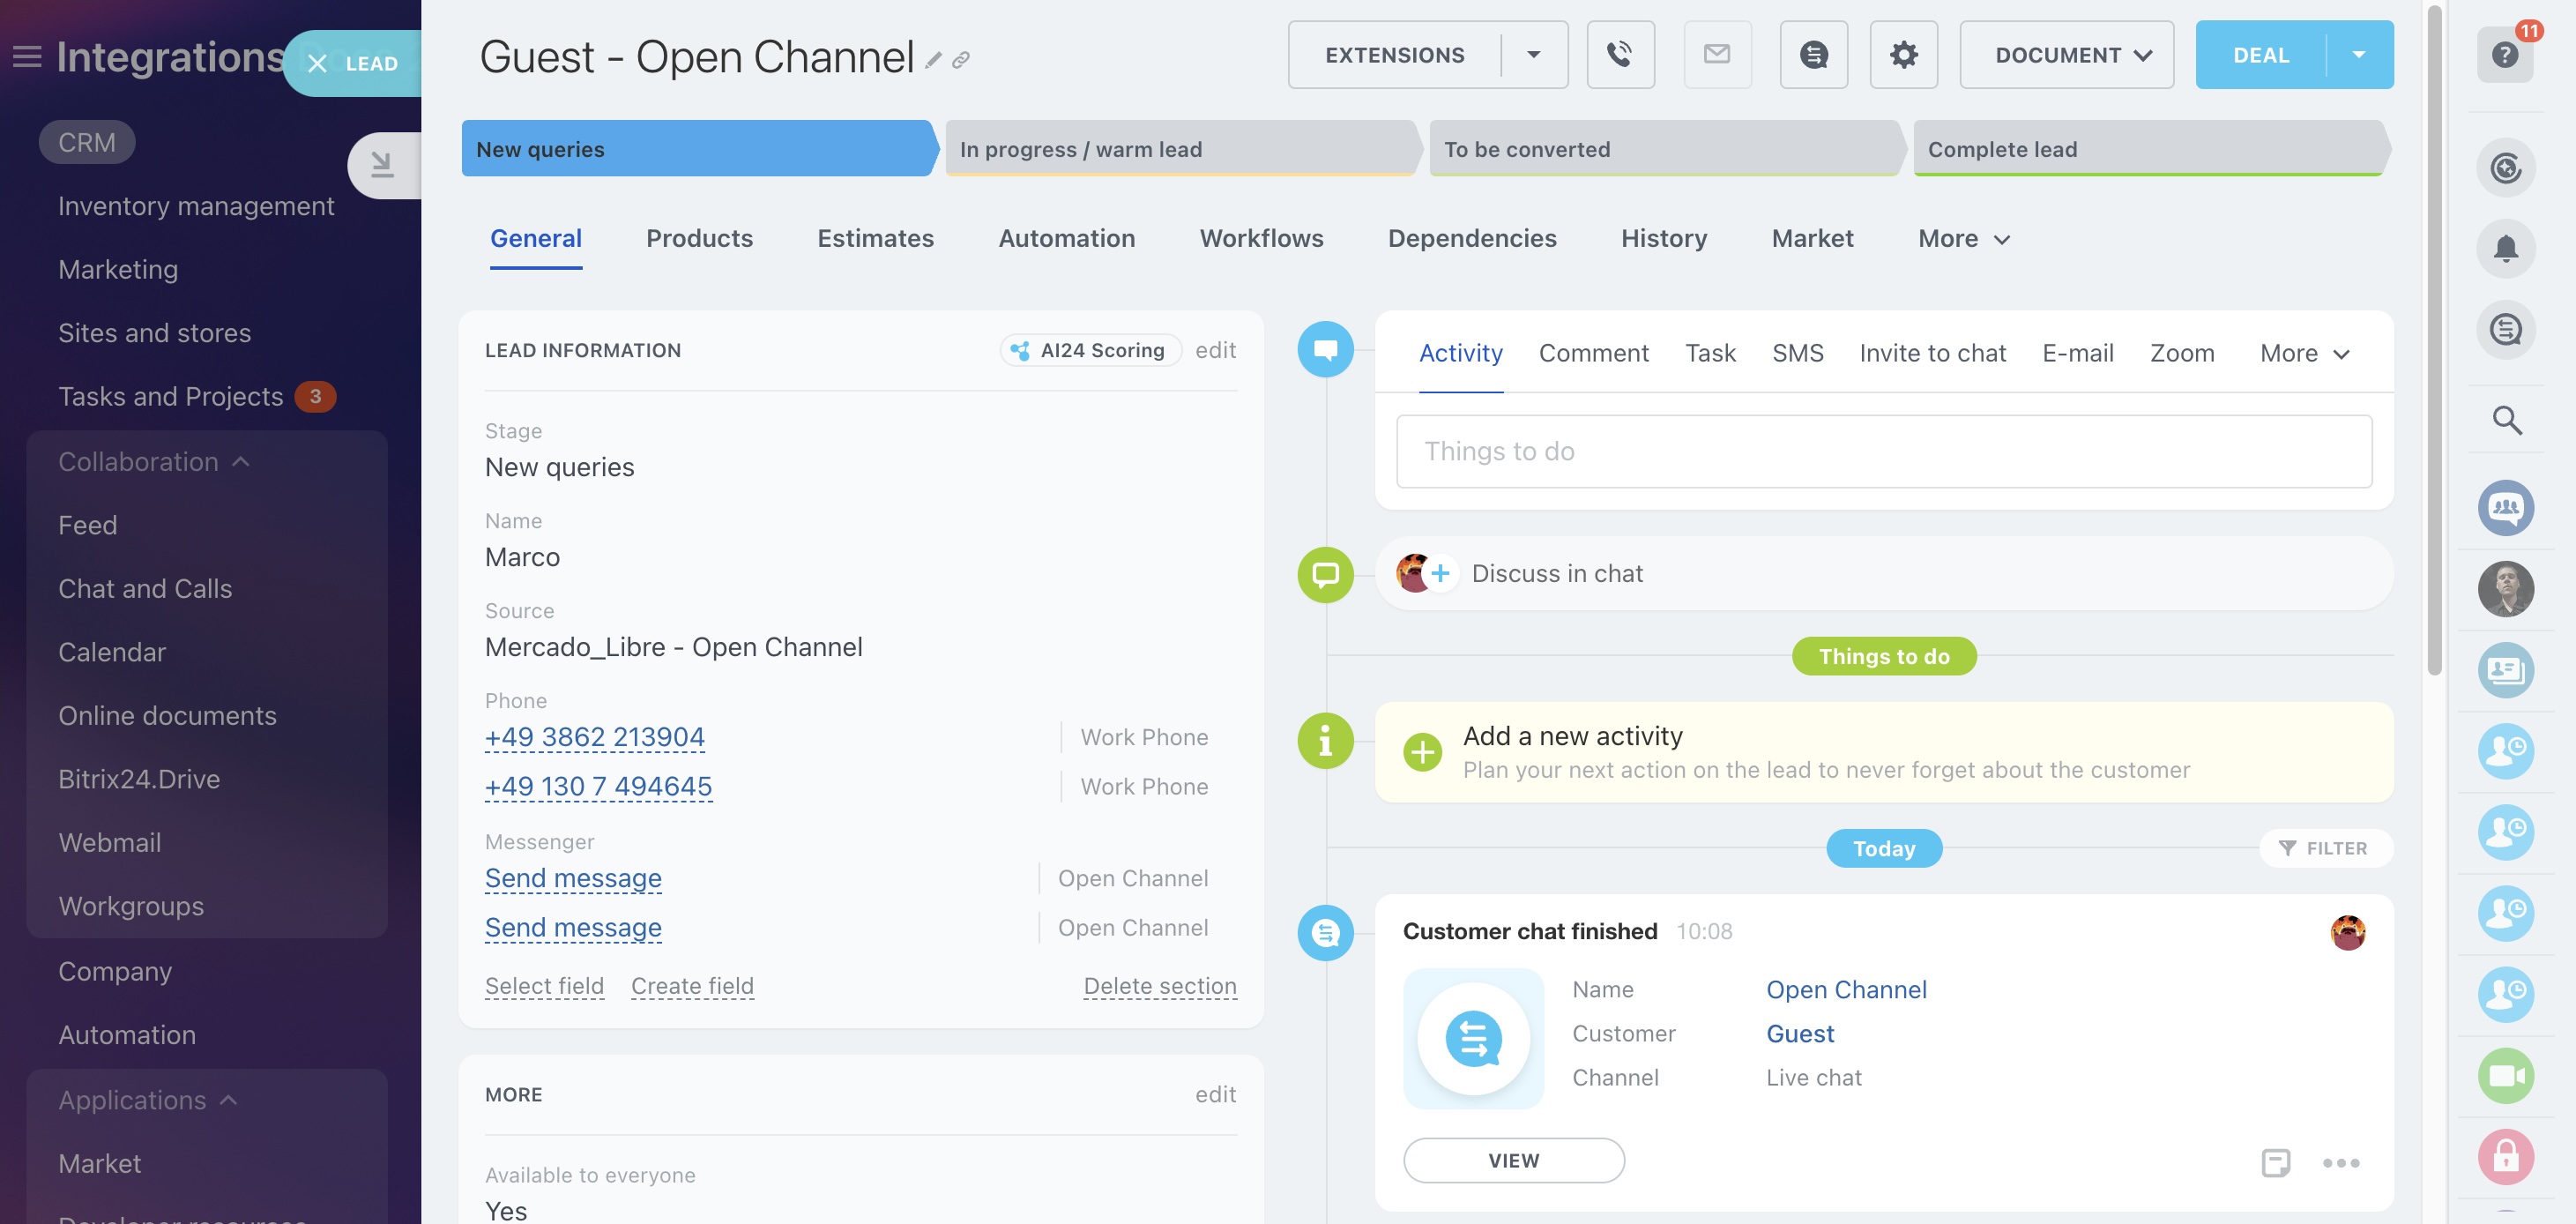Image resolution: width=2576 pixels, height=1224 pixels.
Task: Open the settings gear icon
Action: coord(1903,55)
